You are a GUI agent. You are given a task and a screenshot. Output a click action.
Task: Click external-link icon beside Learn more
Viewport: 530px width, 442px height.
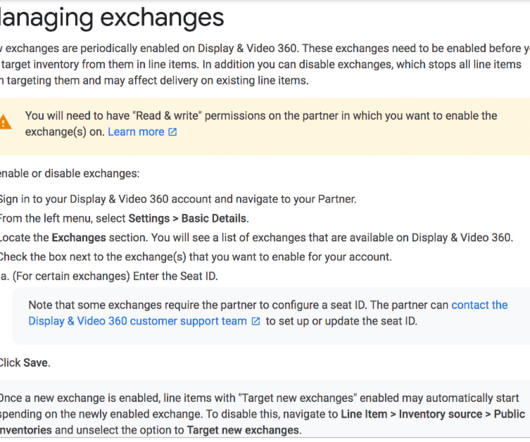click(172, 132)
